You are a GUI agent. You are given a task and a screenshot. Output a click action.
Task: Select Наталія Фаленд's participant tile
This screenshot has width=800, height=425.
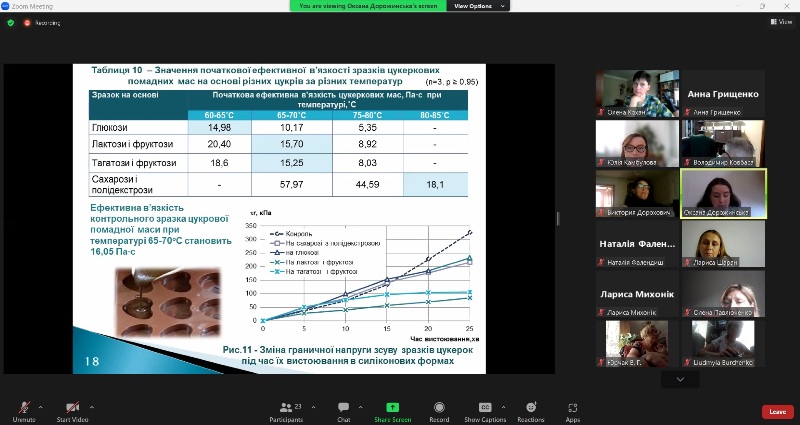(x=637, y=243)
